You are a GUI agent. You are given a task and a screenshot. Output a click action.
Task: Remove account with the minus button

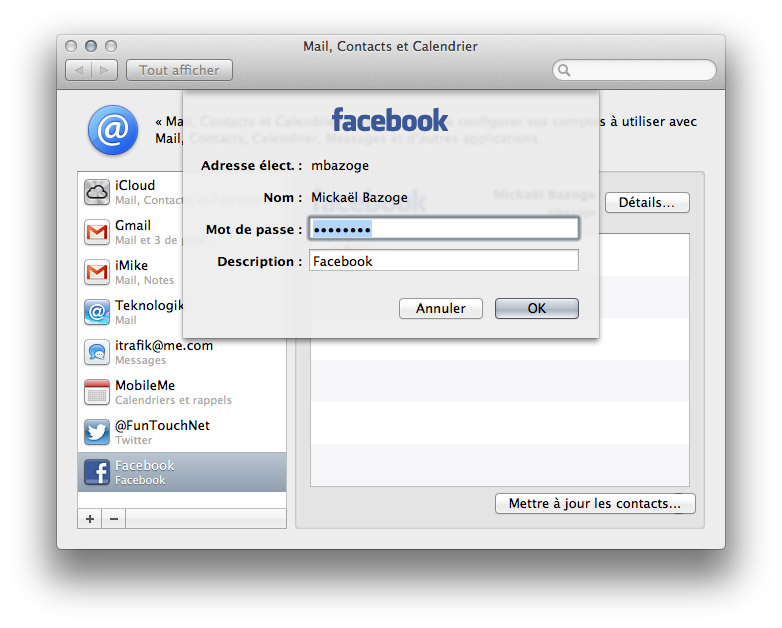(114, 519)
